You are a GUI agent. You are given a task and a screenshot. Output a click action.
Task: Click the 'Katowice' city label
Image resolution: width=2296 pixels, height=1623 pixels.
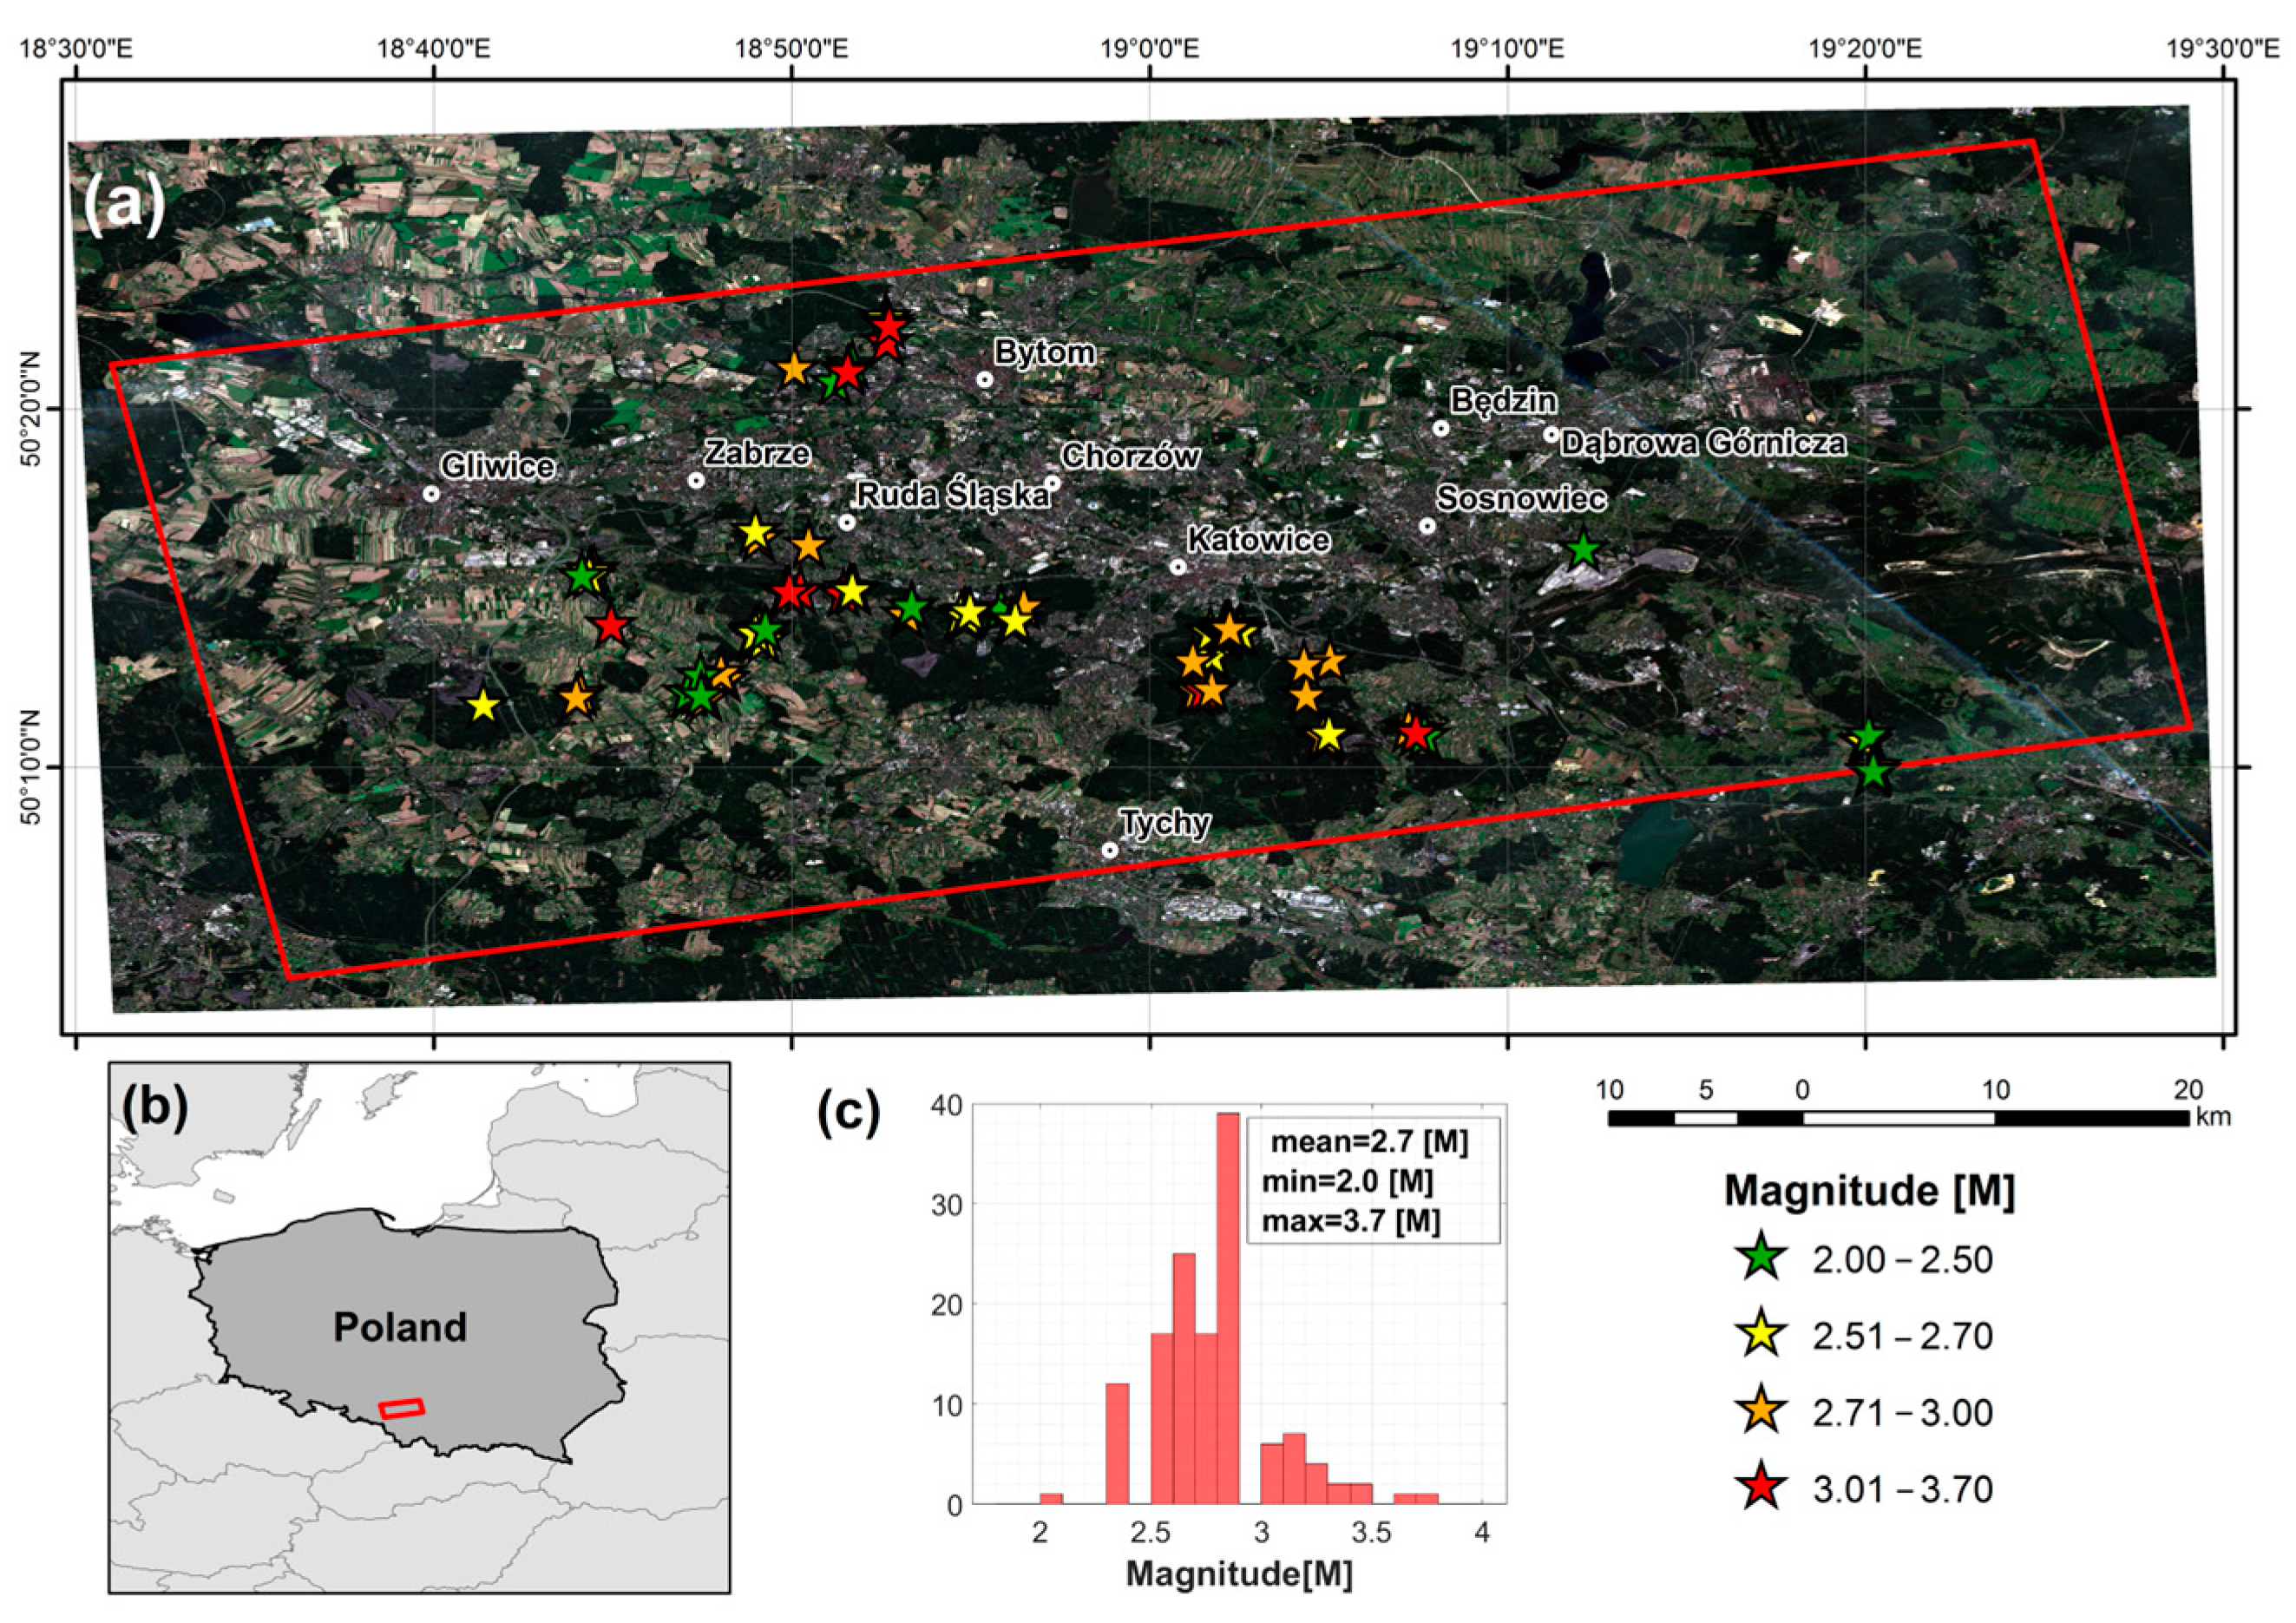[x=1258, y=541]
